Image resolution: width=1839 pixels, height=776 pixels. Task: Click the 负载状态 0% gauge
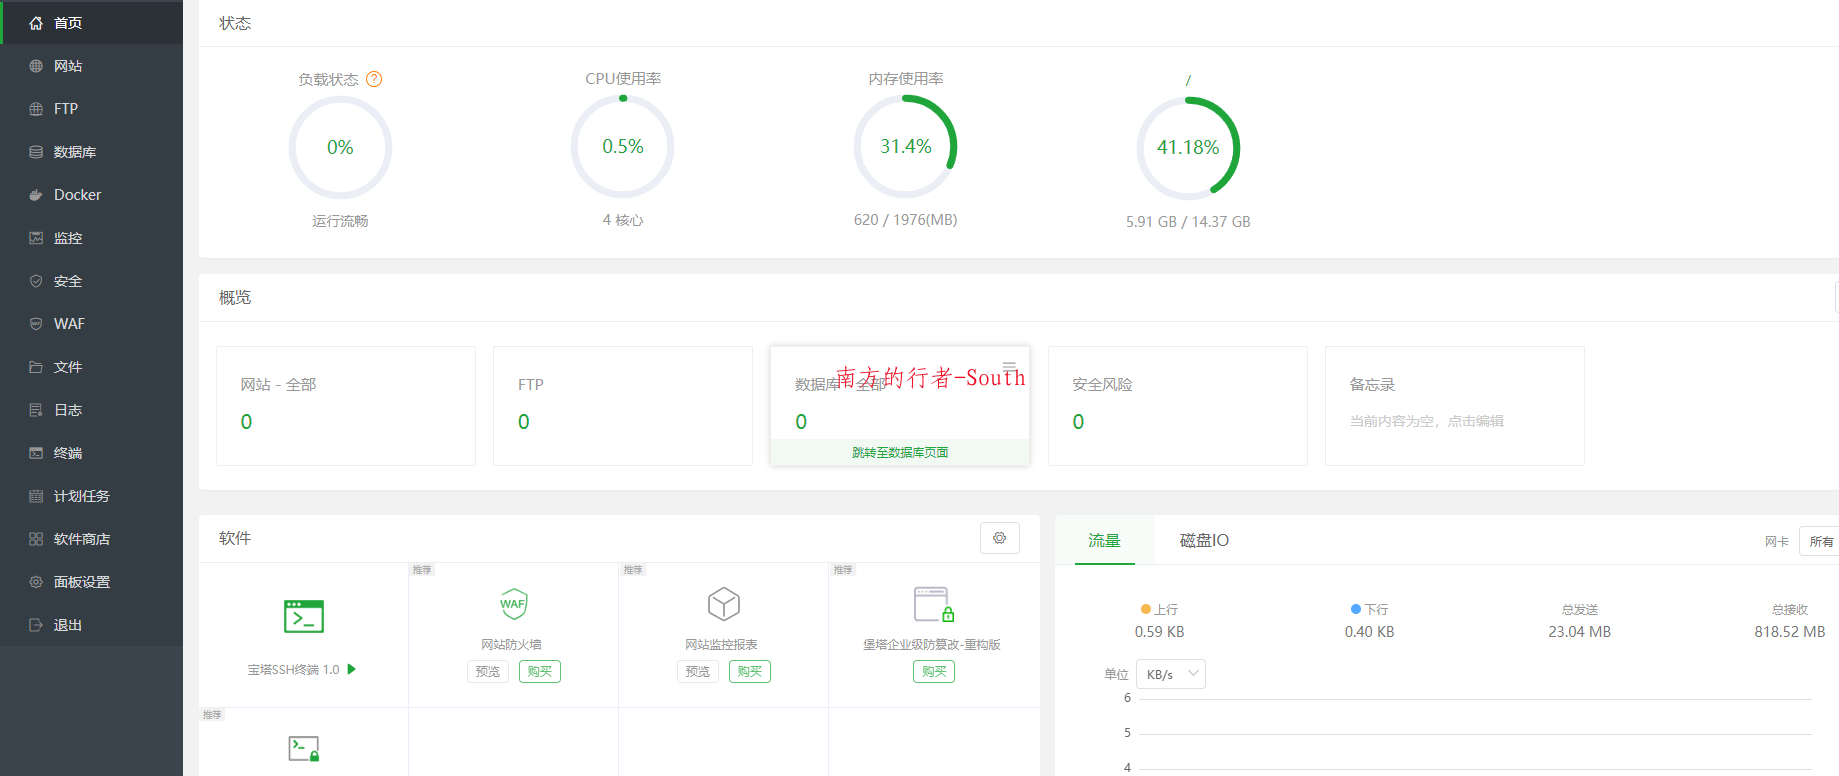click(x=340, y=147)
